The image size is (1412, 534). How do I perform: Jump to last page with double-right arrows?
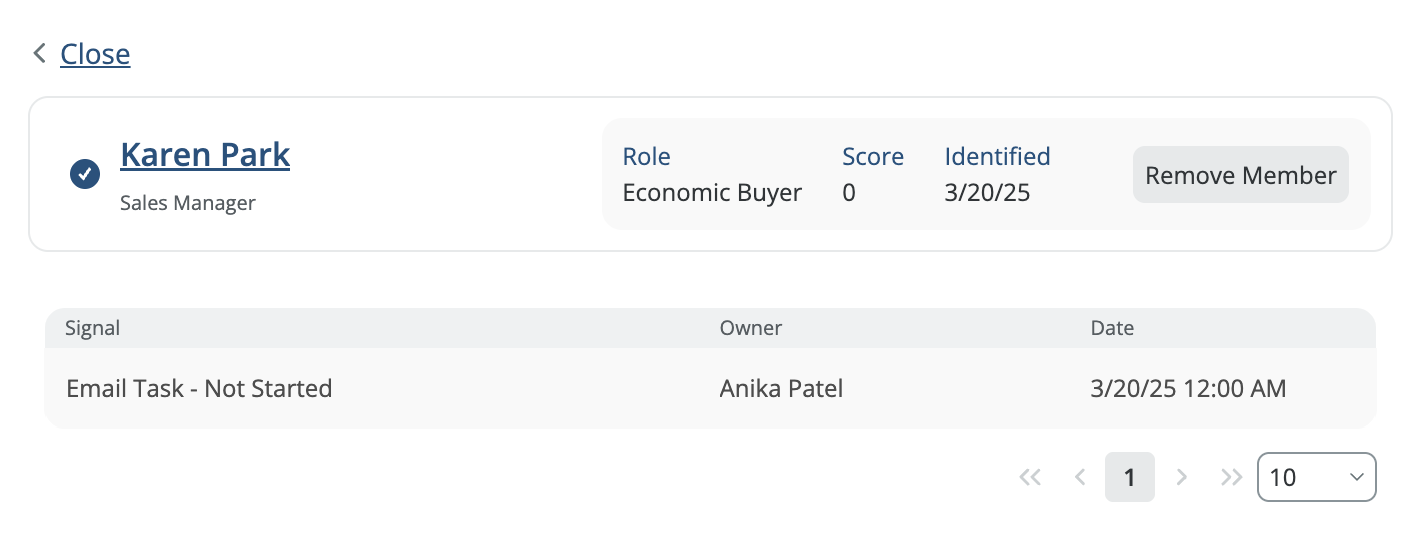pos(1232,477)
